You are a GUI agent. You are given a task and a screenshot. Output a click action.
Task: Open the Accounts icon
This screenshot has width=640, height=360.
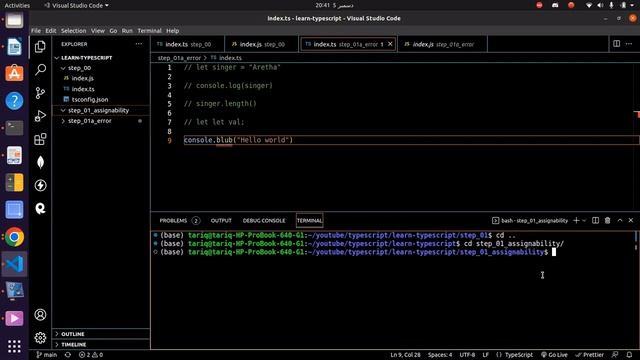click(x=40, y=315)
